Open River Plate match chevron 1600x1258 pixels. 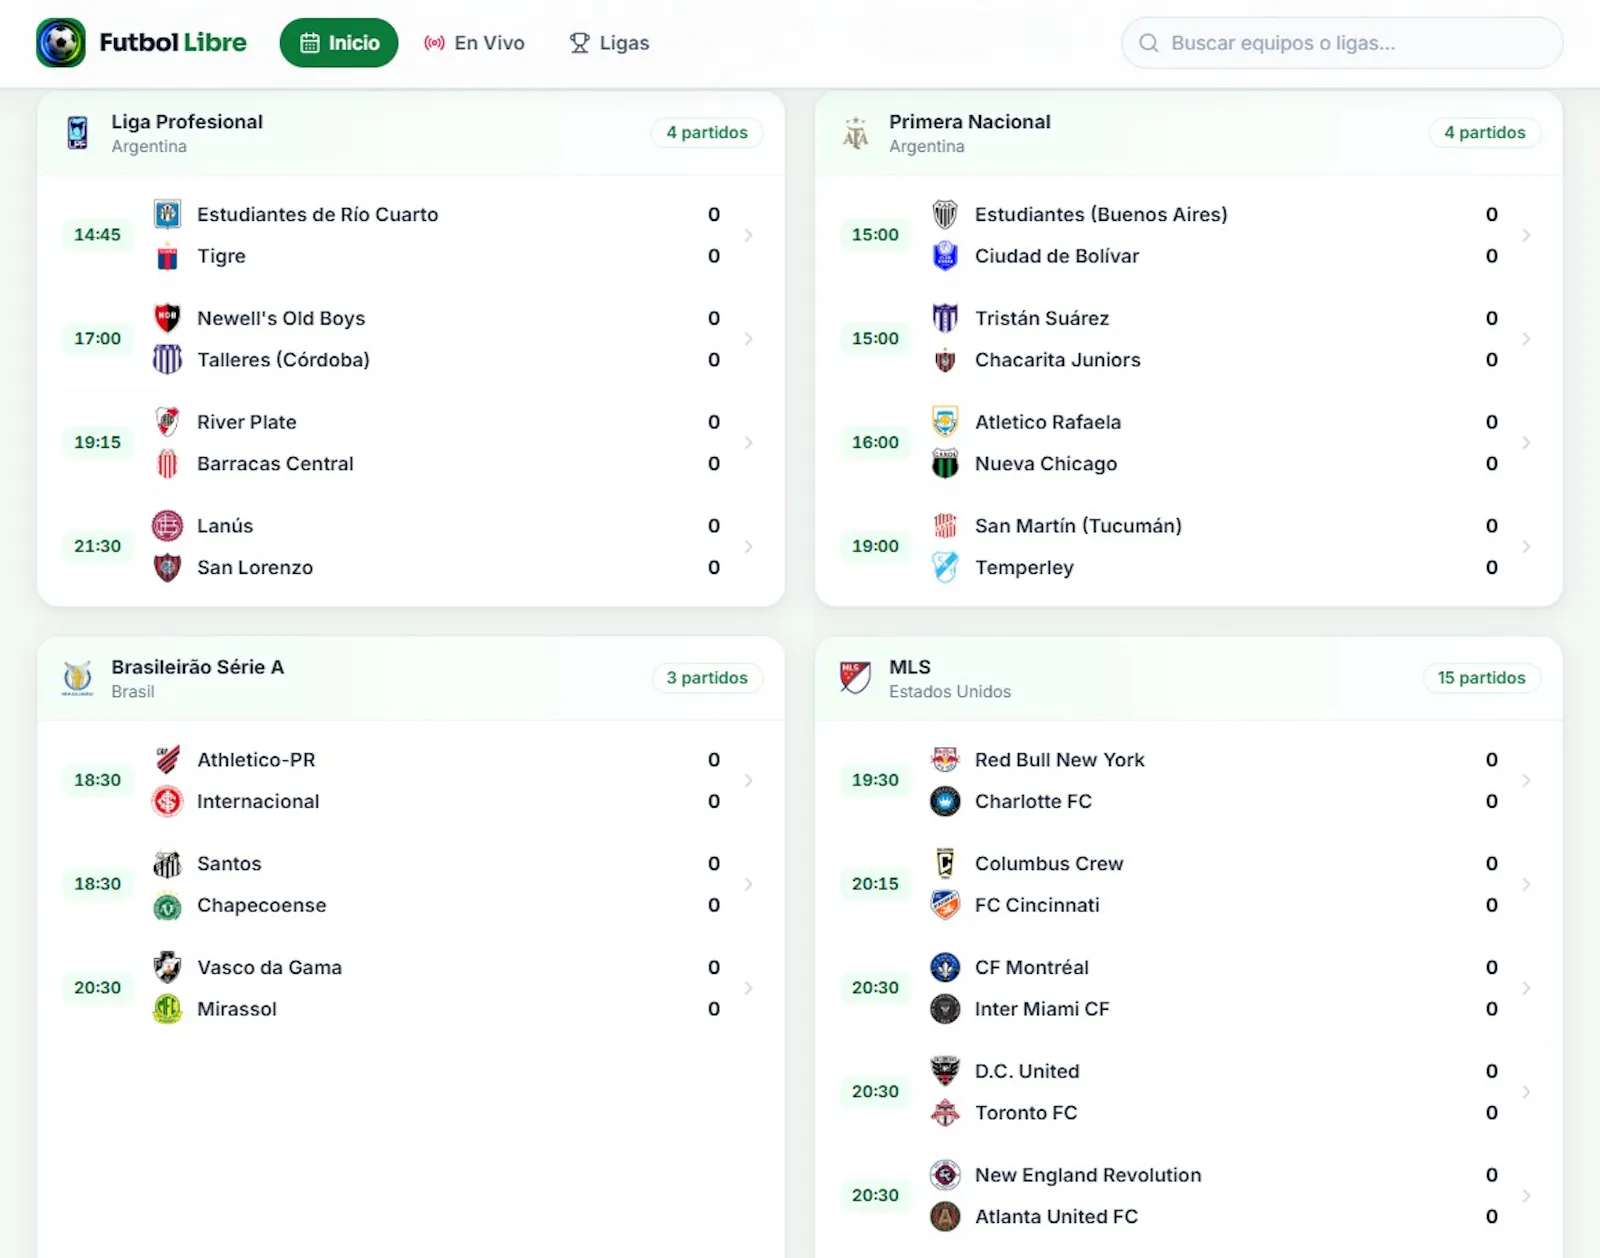(x=748, y=443)
